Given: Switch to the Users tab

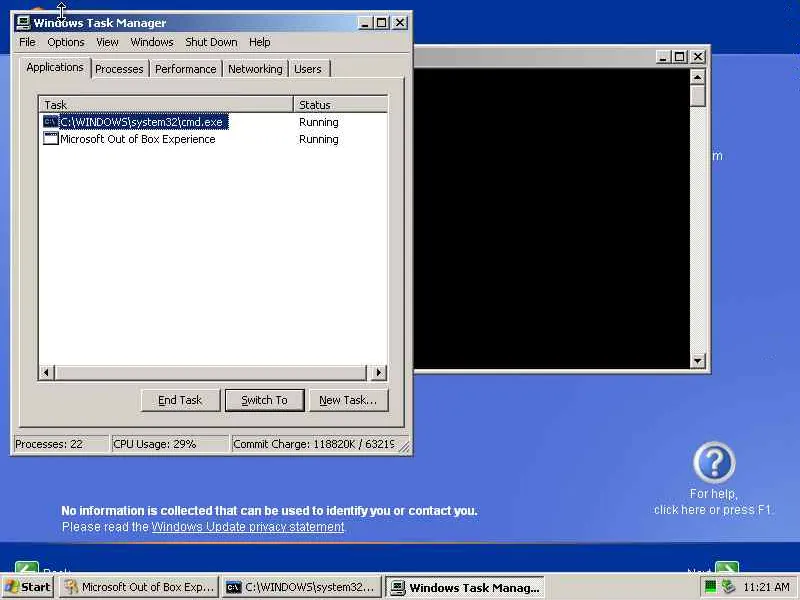Looking at the screenshot, I should click(308, 69).
